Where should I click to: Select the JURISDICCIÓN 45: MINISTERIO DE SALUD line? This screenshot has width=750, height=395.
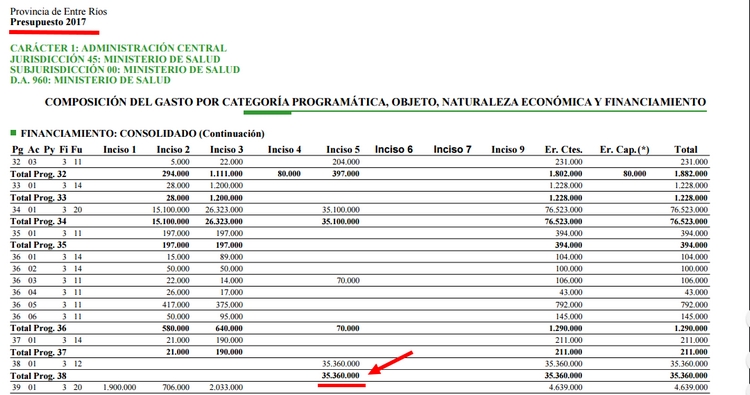click(x=115, y=59)
